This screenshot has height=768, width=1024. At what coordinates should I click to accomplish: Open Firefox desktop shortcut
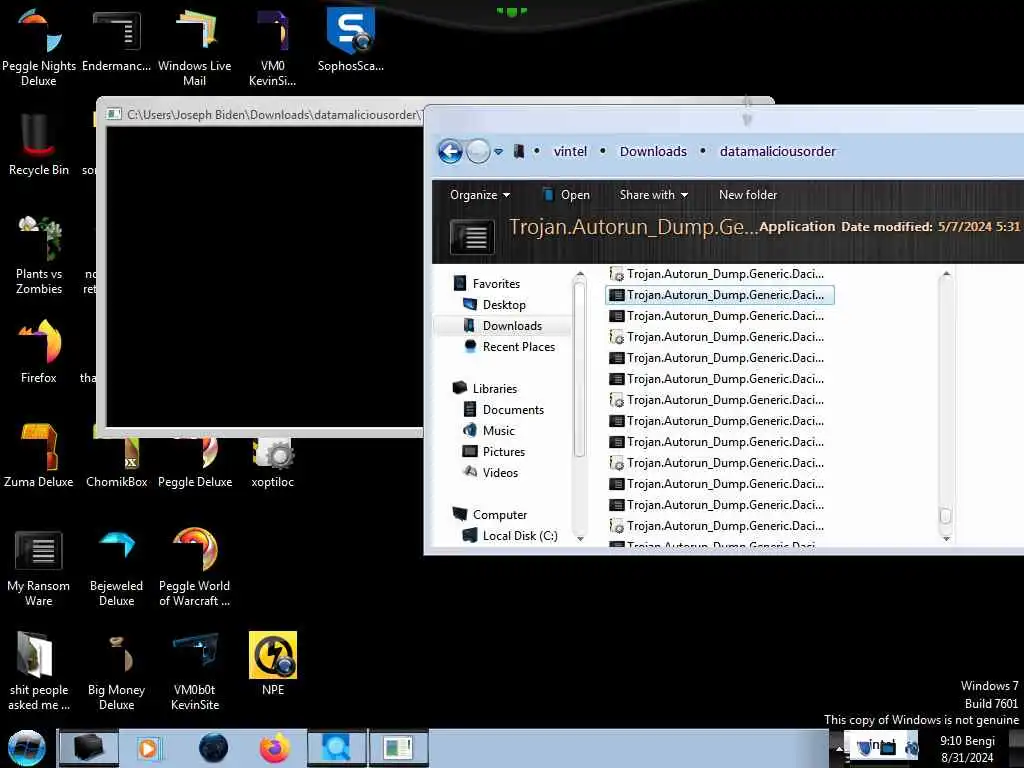(39, 352)
